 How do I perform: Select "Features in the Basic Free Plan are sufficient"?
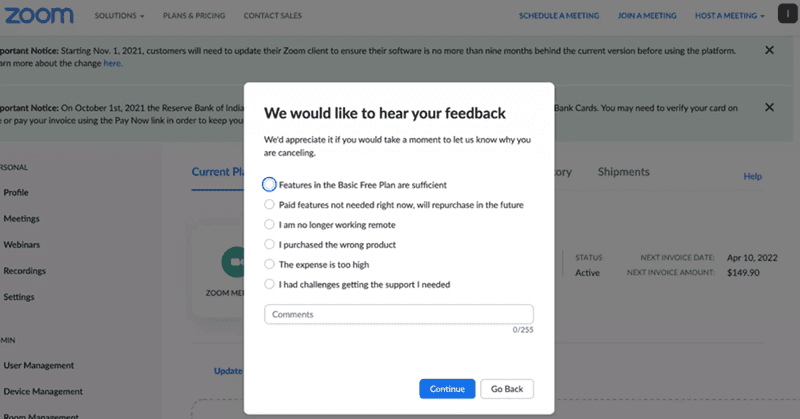270,185
